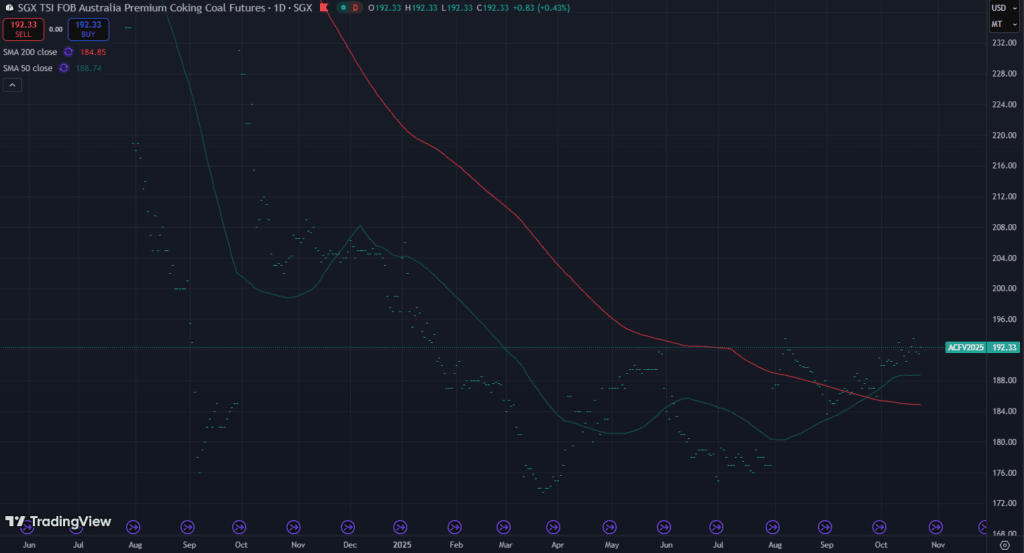
Task: Click the roll marker icon under Oct 2025
Action: coord(880,527)
